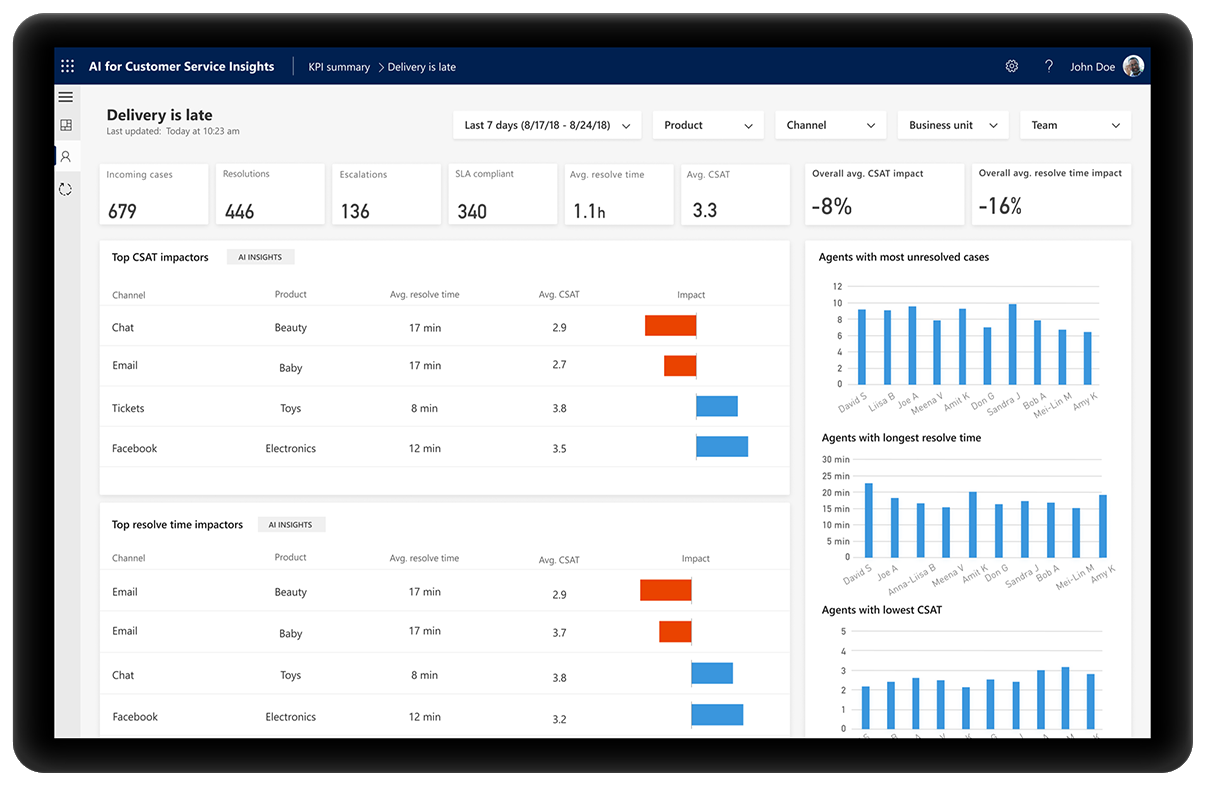1206x786 pixels.
Task: Select the Incoming cases KPI card
Action: coord(154,194)
